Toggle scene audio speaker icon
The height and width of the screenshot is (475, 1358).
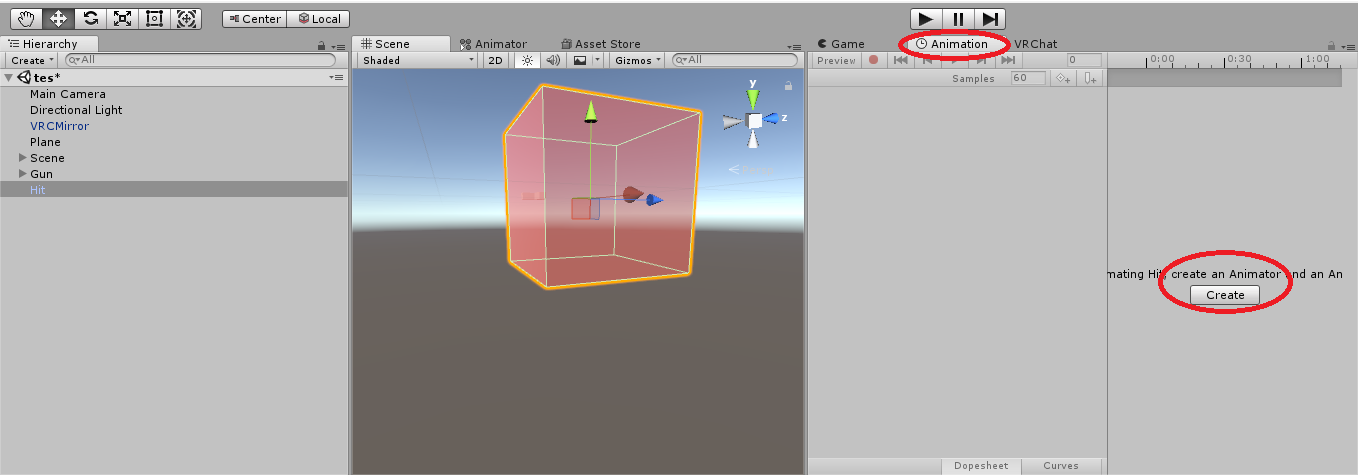click(553, 60)
